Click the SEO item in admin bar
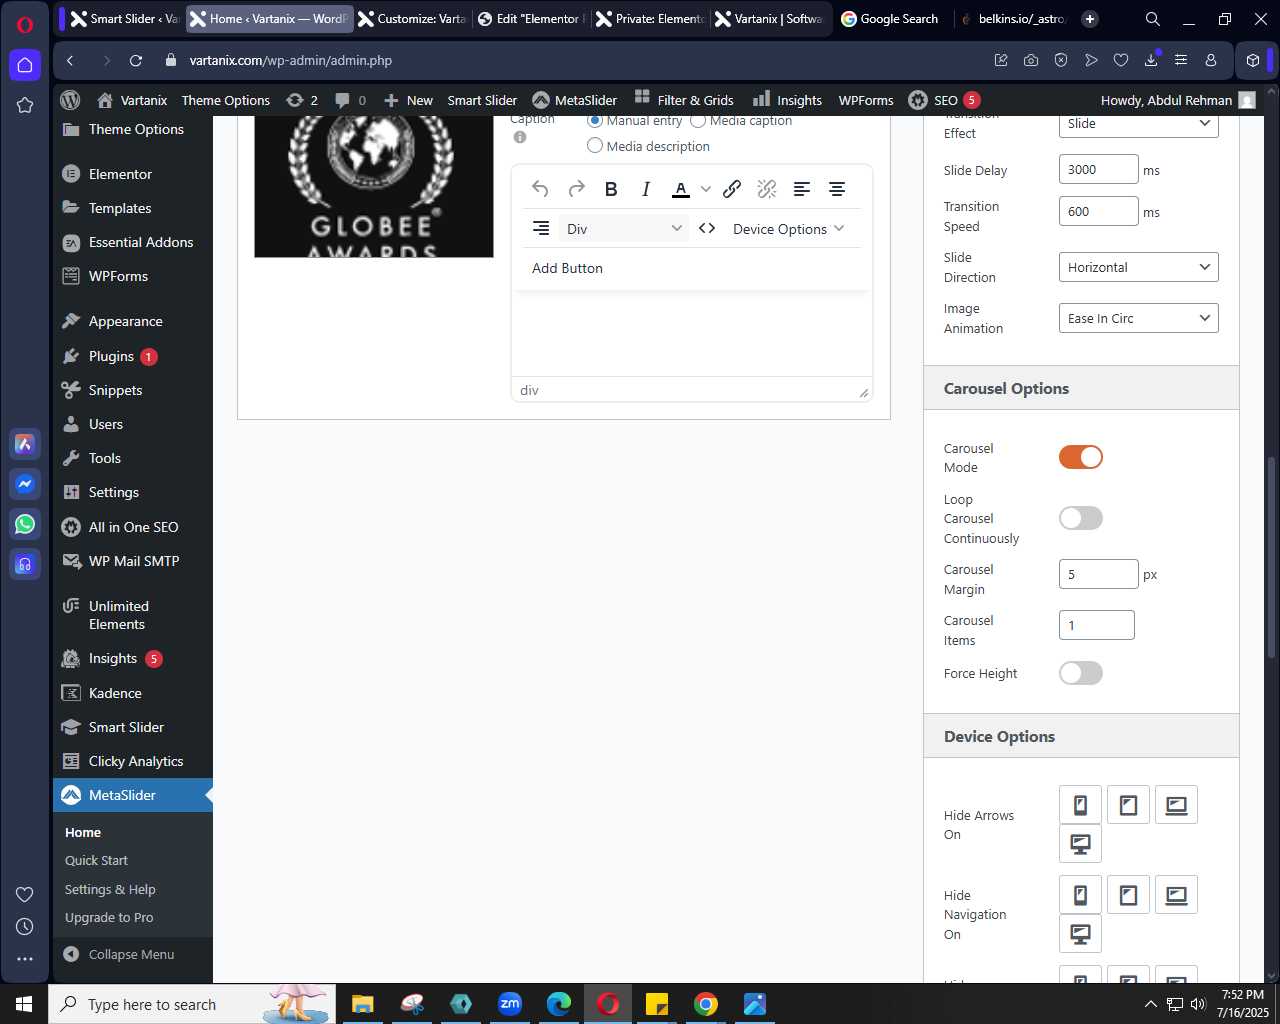The height and width of the screenshot is (1024, 1280). 943,100
